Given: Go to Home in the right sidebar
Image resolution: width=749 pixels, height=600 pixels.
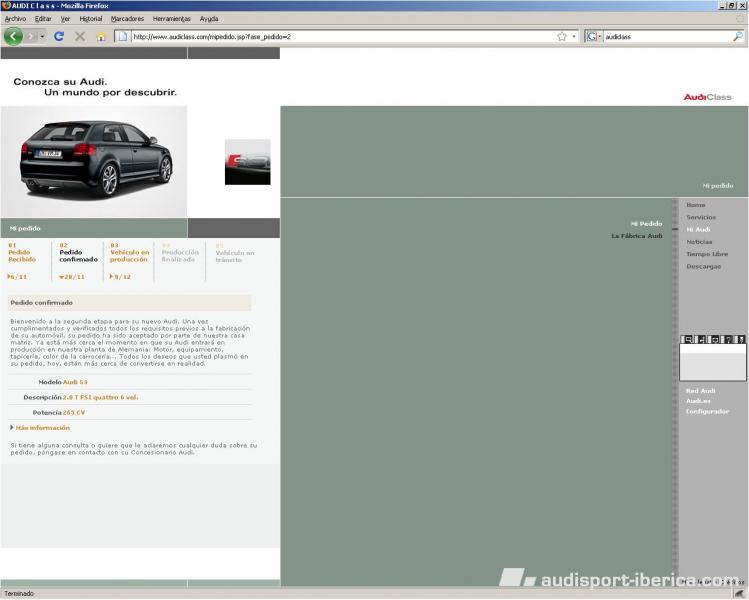Looking at the screenshot, I should (696, 205).
